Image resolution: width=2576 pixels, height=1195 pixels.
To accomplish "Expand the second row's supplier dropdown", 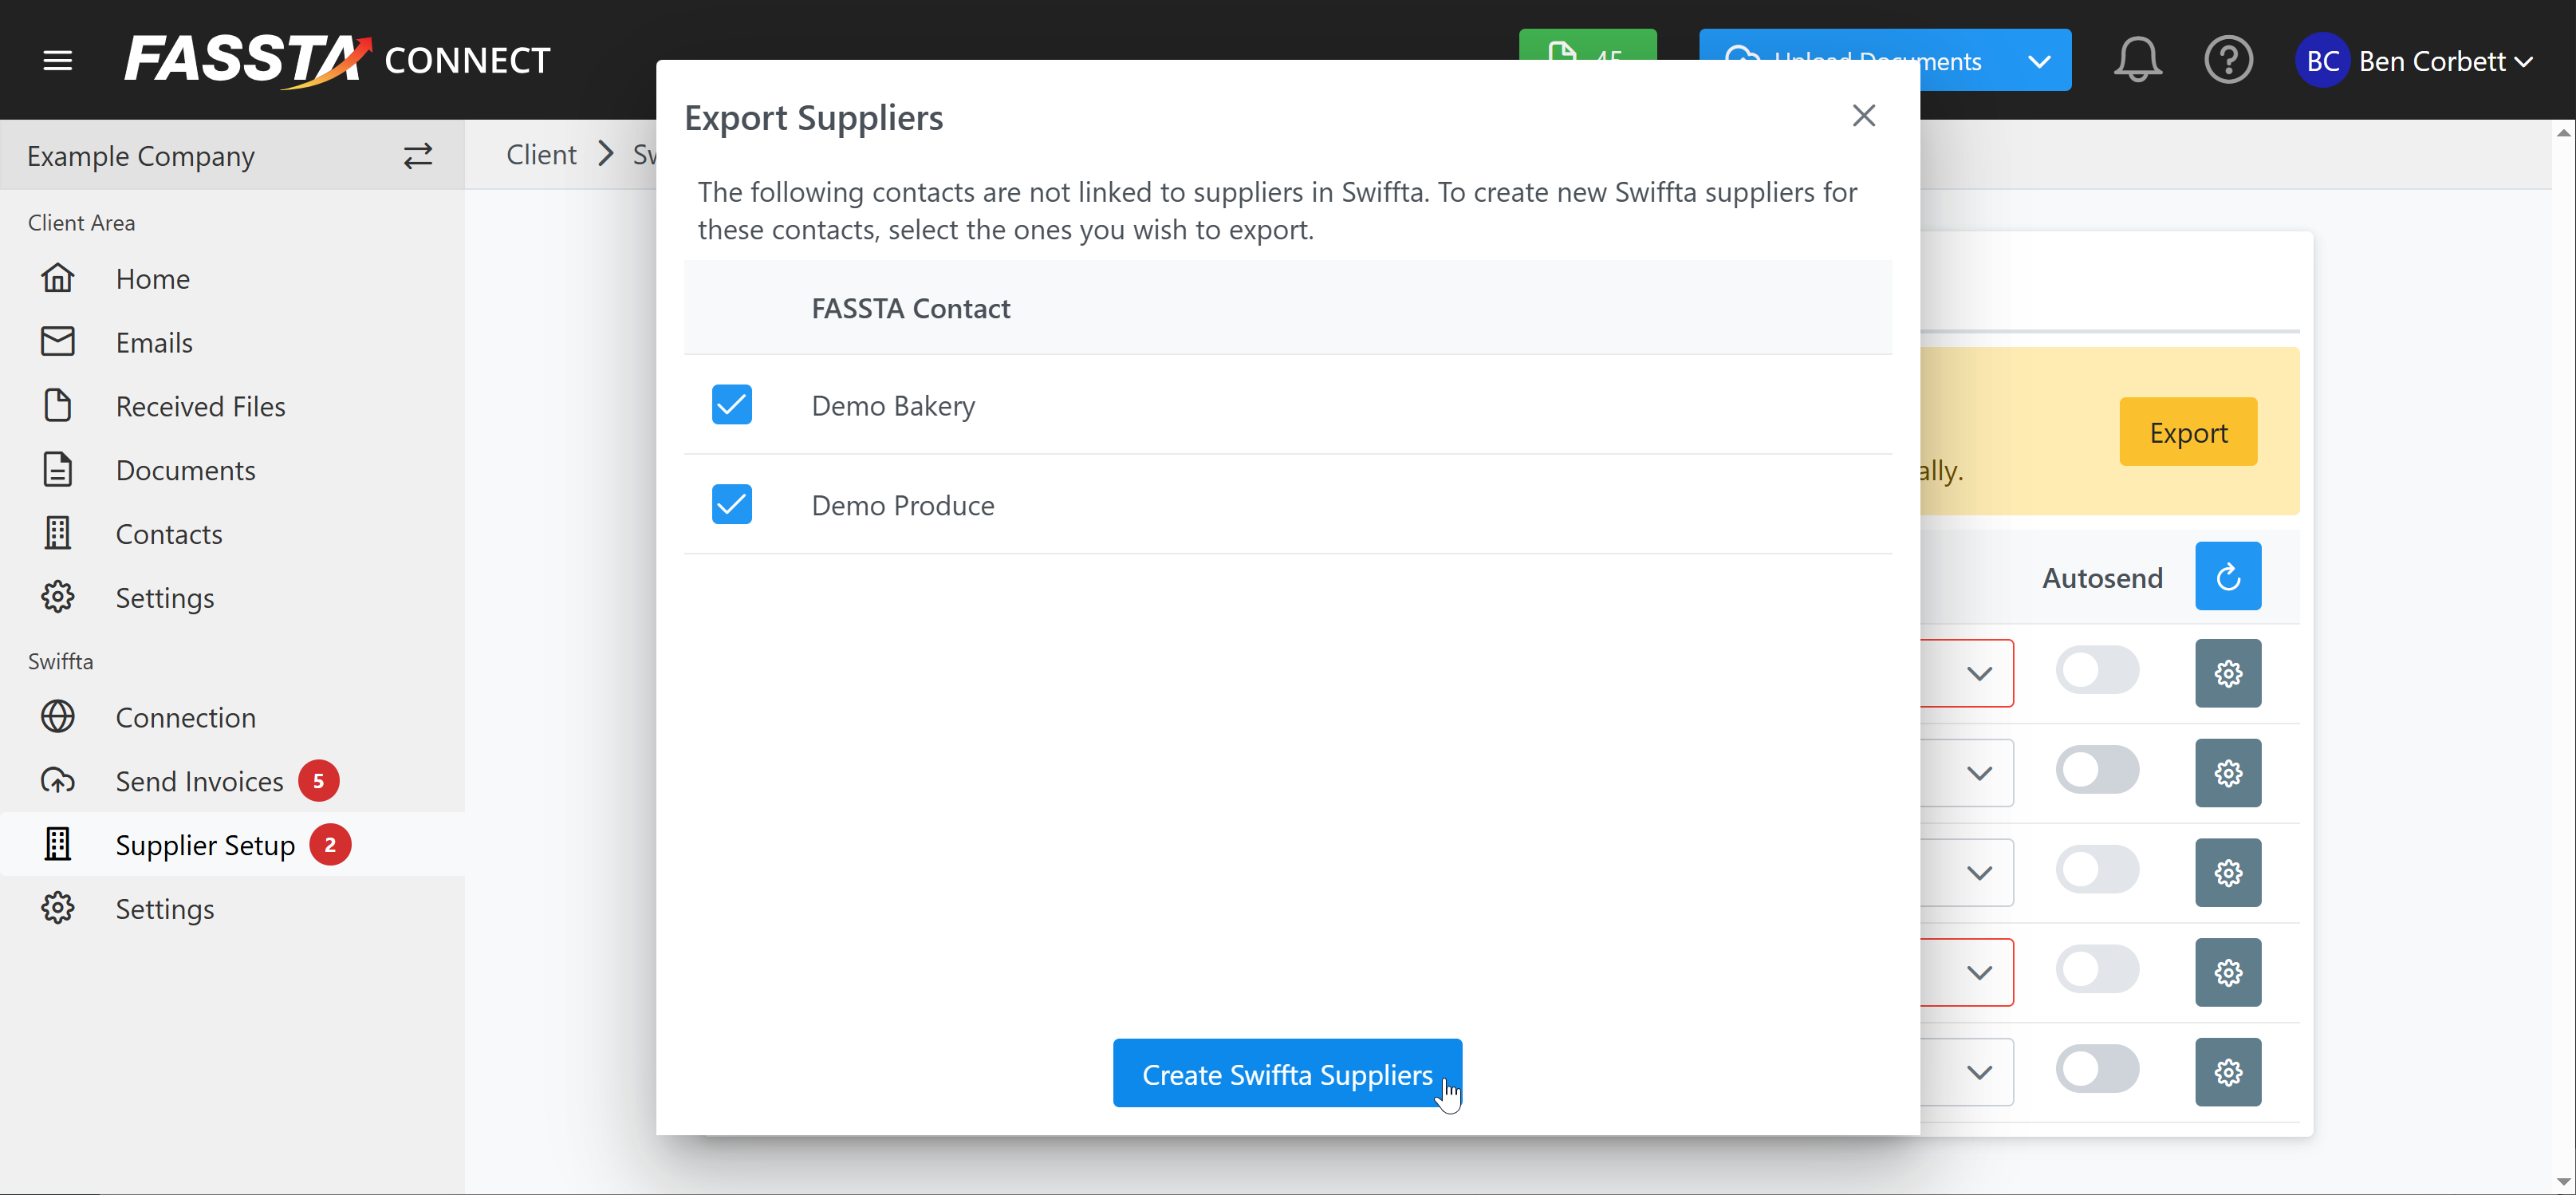I will point(1978,773).
